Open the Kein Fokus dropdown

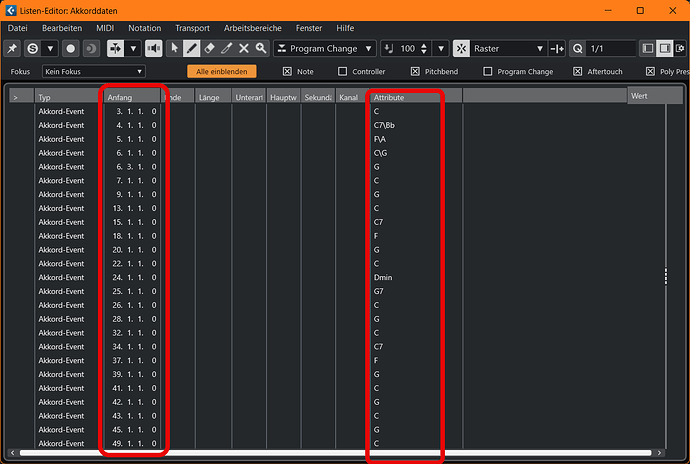94,71
